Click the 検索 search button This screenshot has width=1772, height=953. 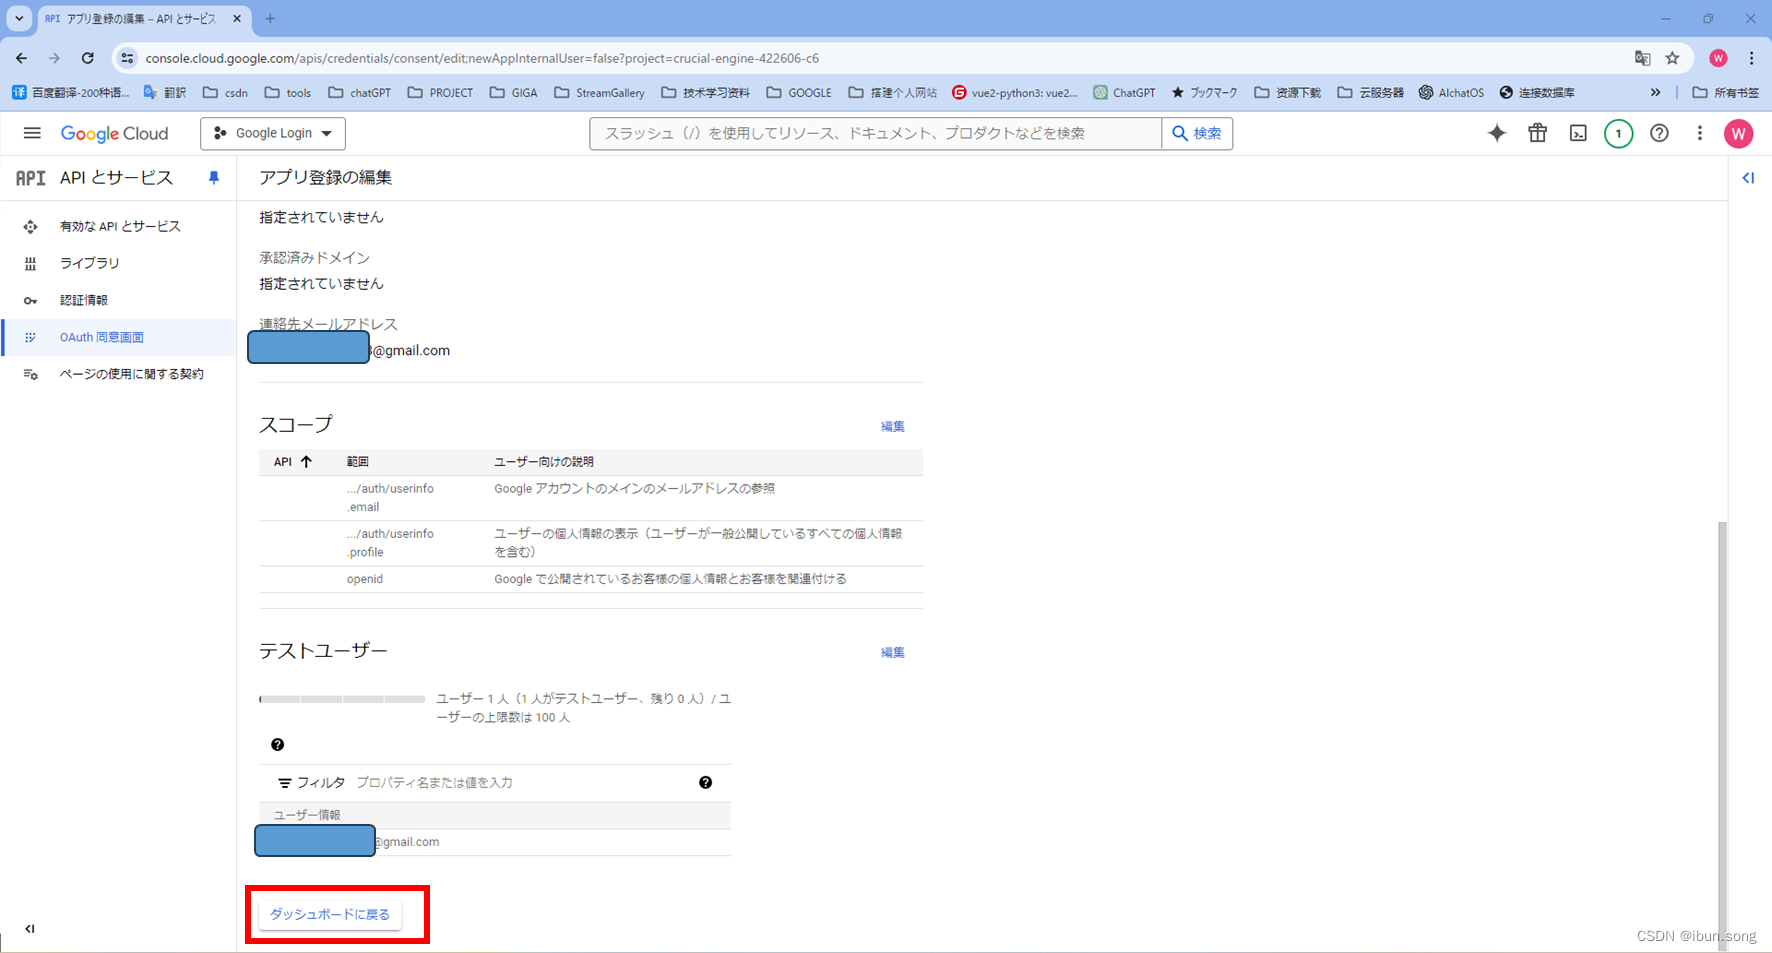tap(1197, 133)
